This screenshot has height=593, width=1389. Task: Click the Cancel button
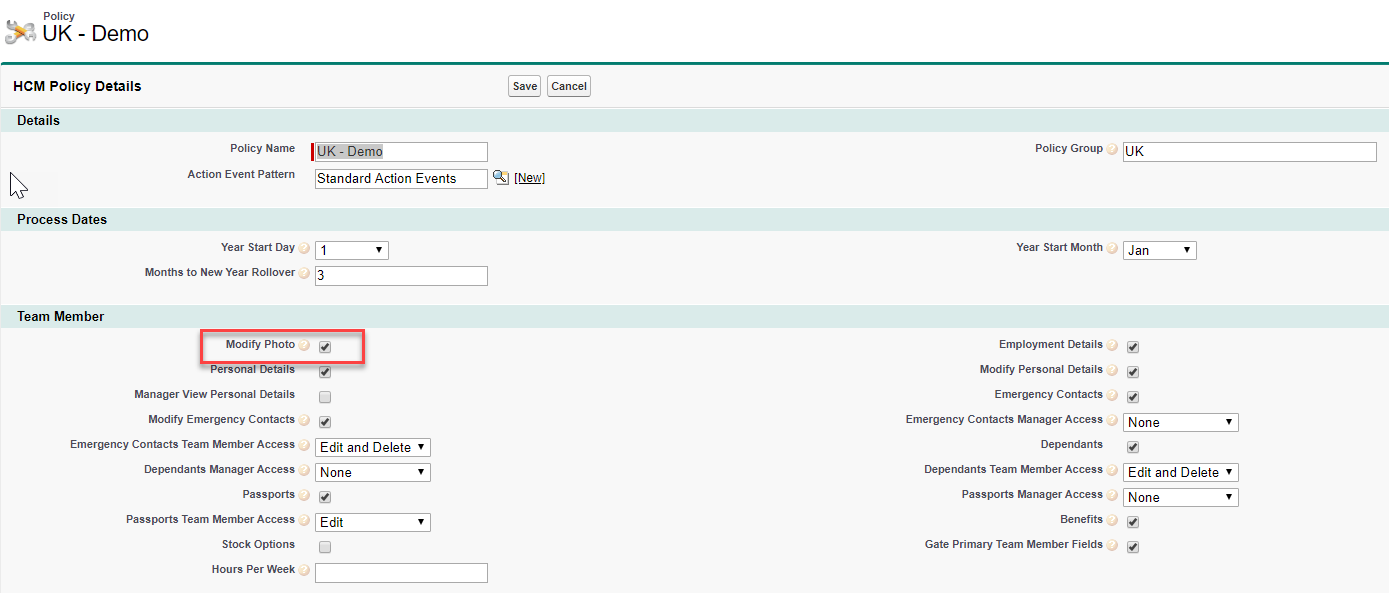(569, 86)
